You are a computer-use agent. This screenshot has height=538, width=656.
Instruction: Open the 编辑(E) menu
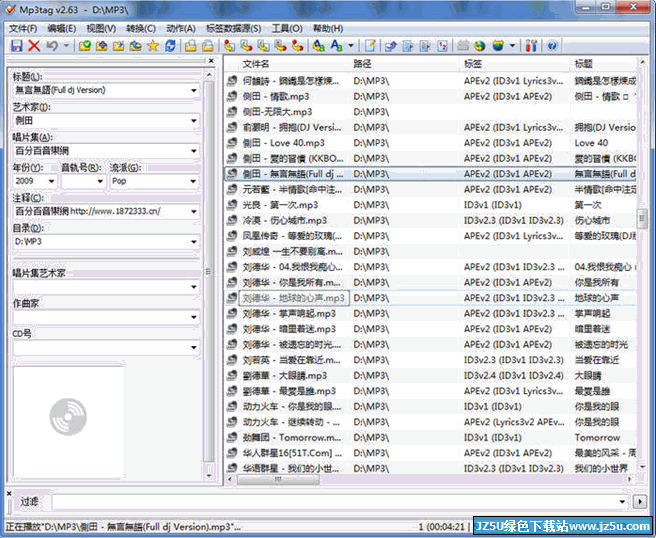pos(62,28)
